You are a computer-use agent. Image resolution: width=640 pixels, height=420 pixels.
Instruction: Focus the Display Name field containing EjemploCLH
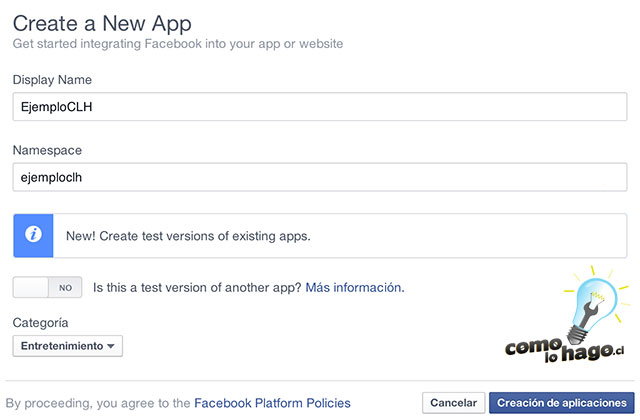point(320,107)
